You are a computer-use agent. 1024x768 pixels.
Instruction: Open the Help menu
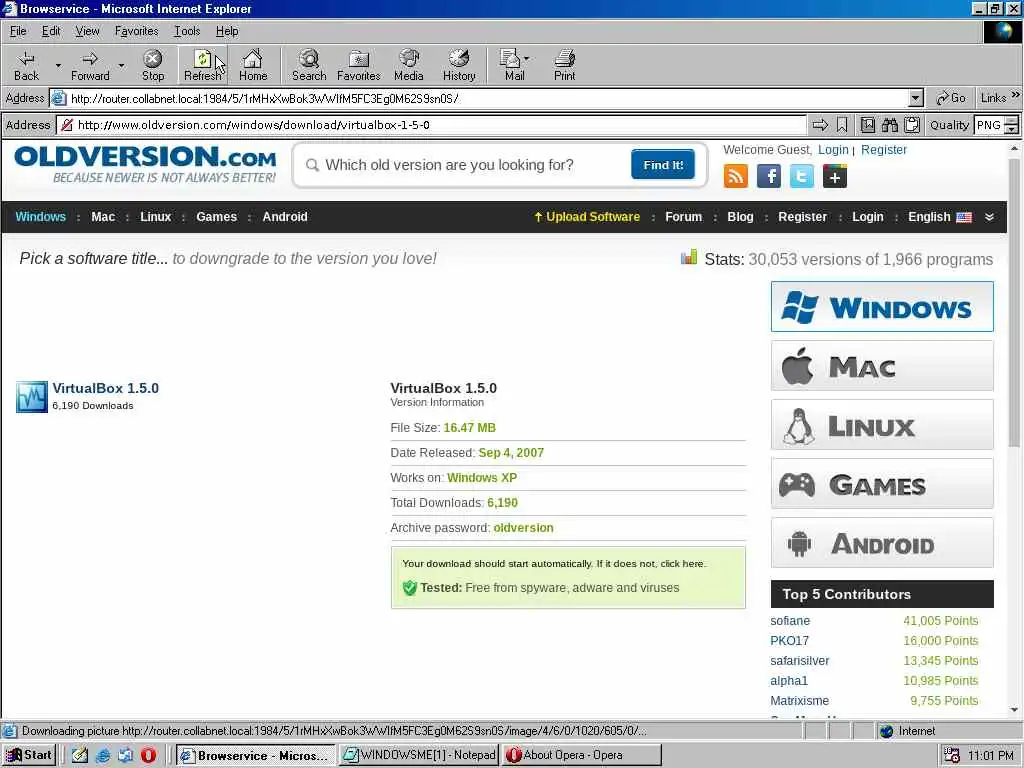tap(227, 31)
